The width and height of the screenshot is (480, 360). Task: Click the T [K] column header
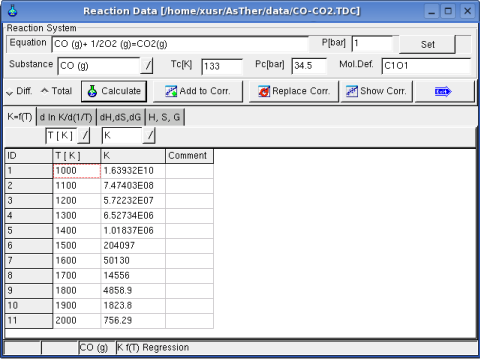pyautogui.click(x=77, y=156)
